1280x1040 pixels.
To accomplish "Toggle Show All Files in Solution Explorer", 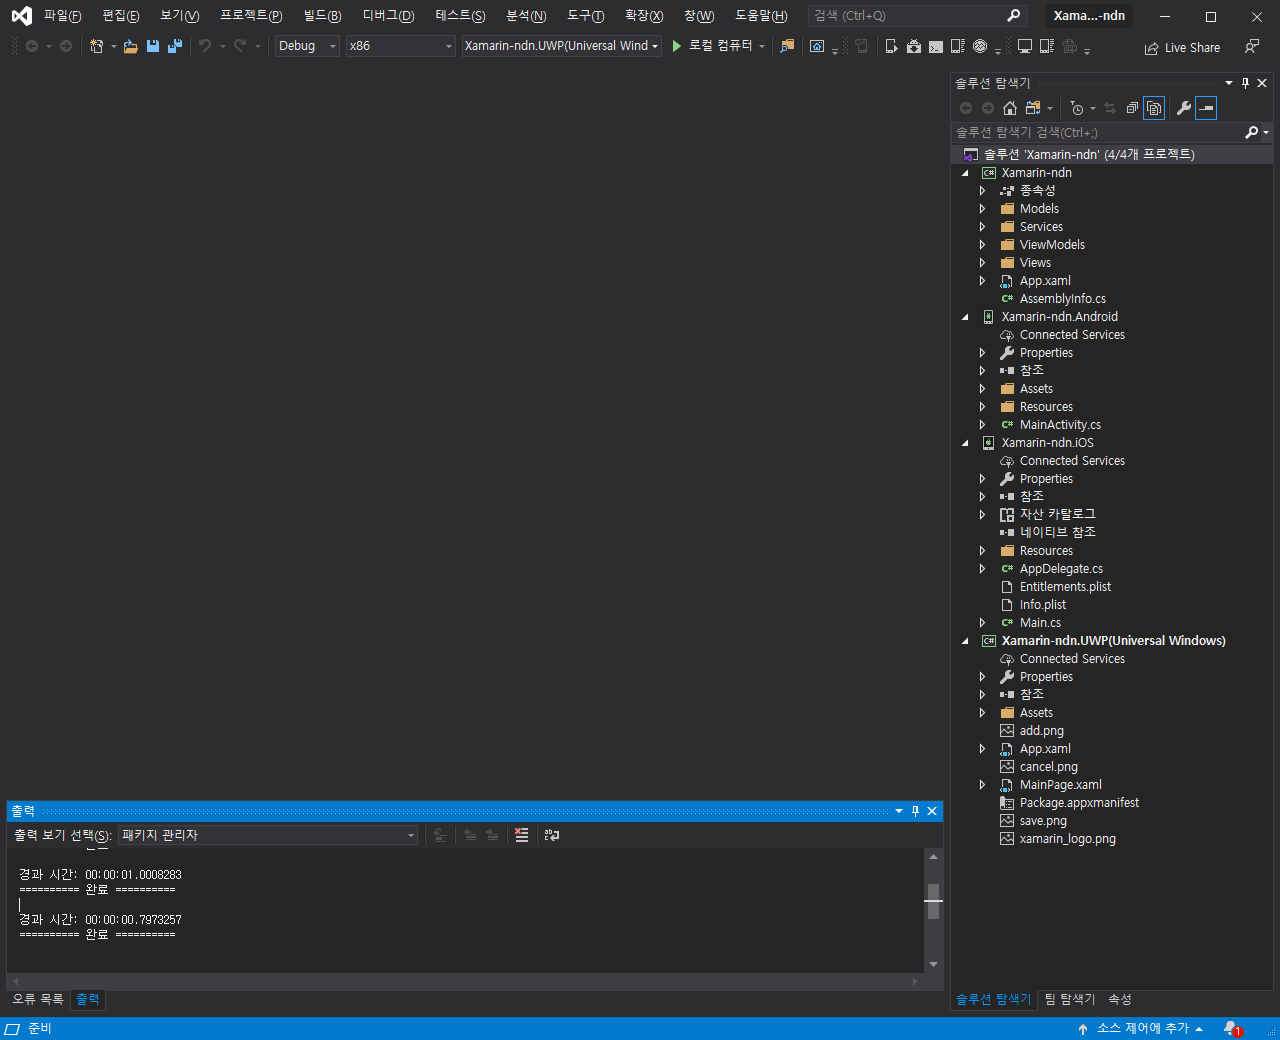I will pos(1154,108).
